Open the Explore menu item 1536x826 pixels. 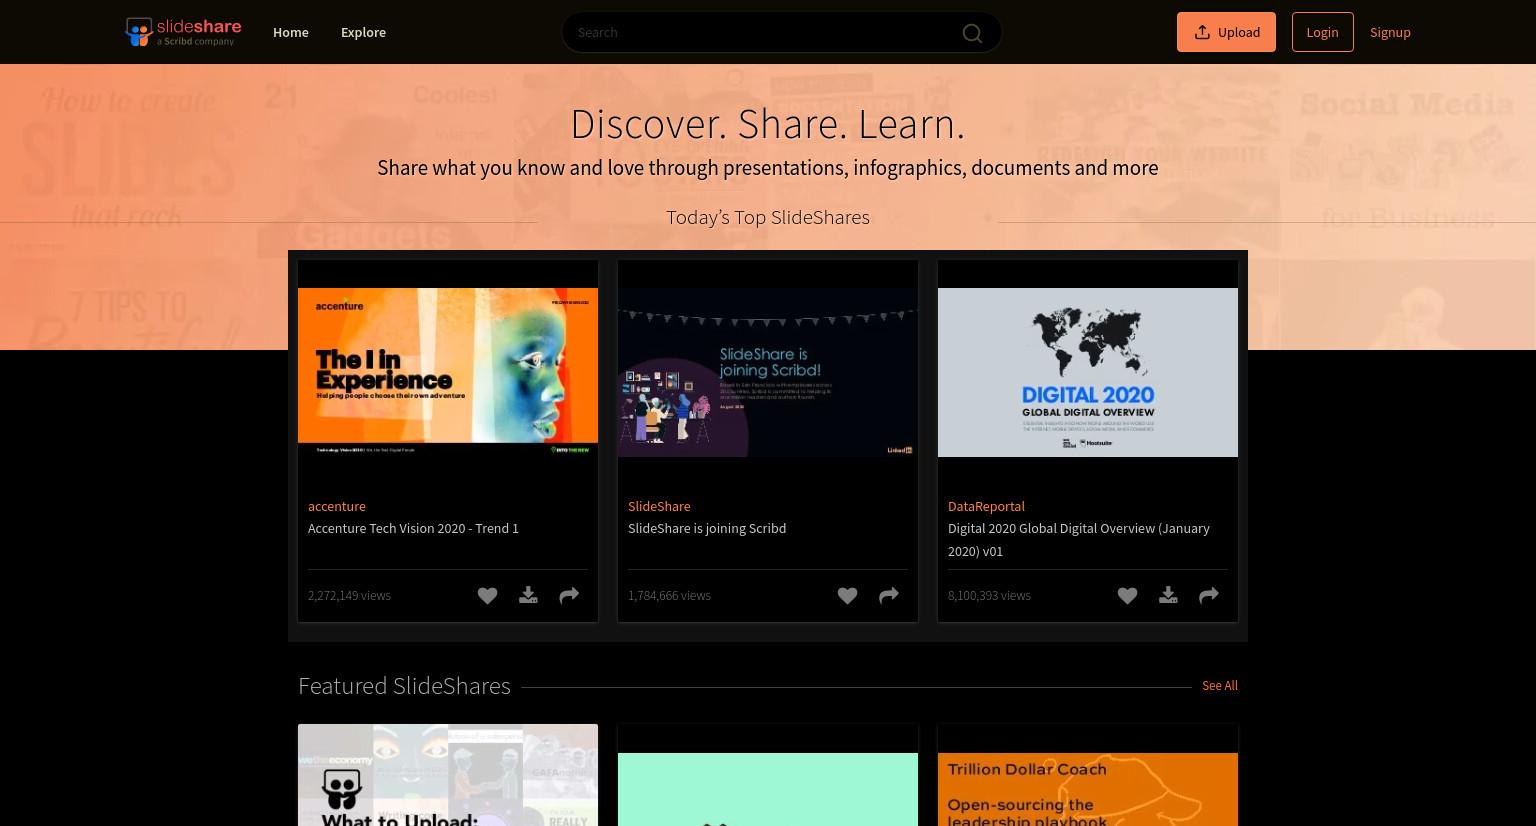(x=363, y=32)
